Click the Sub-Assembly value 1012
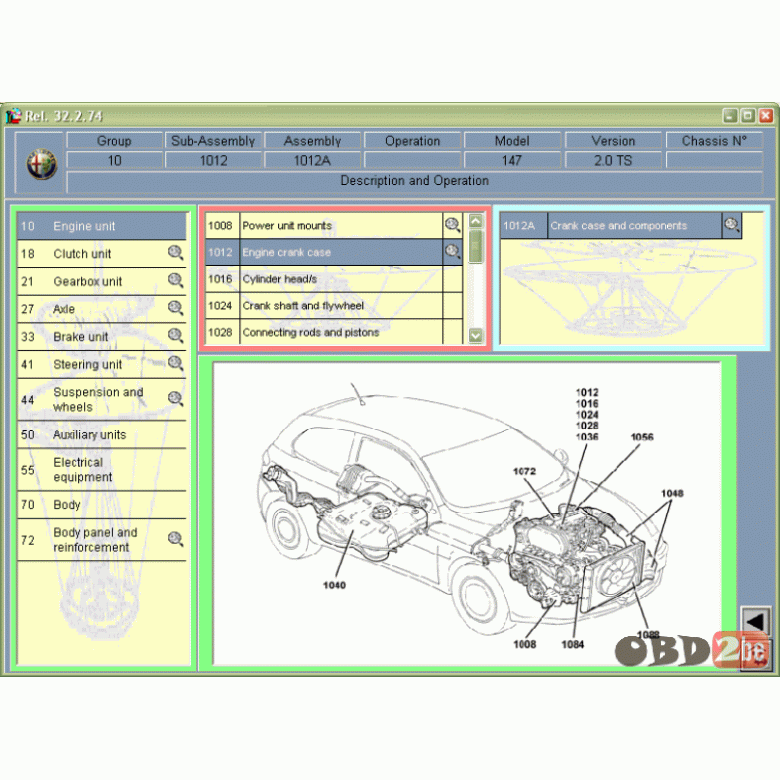Screen dimensions: 780x780 213,160
